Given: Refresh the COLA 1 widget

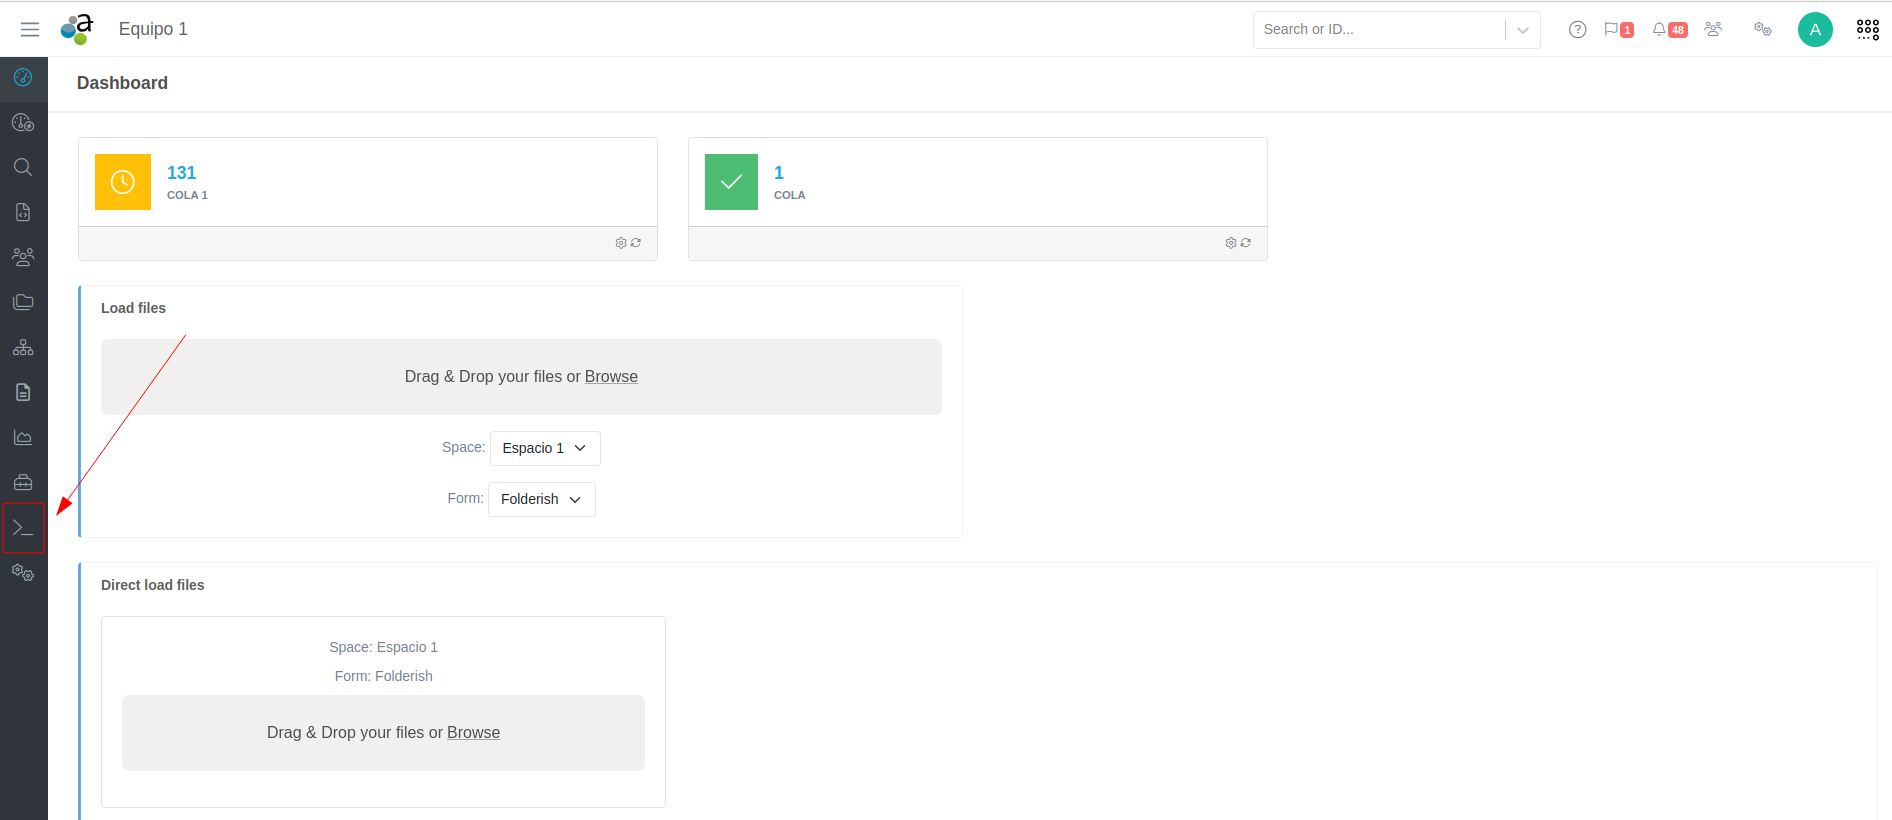Looking at the screenshot, I should click(636, 243).
